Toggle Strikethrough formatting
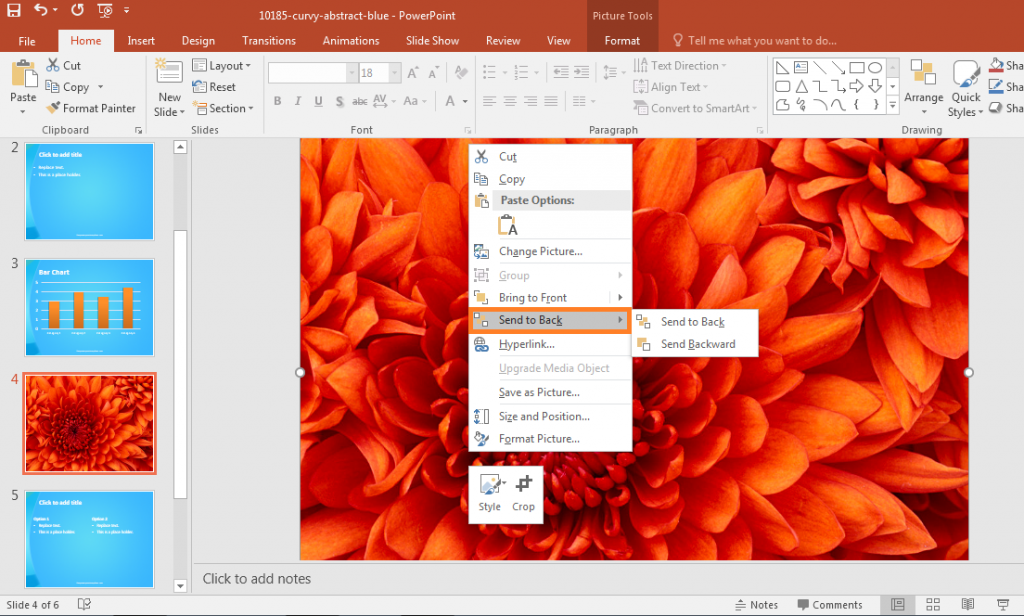This screenshot has height=616, width=1024. coord(359,101)
